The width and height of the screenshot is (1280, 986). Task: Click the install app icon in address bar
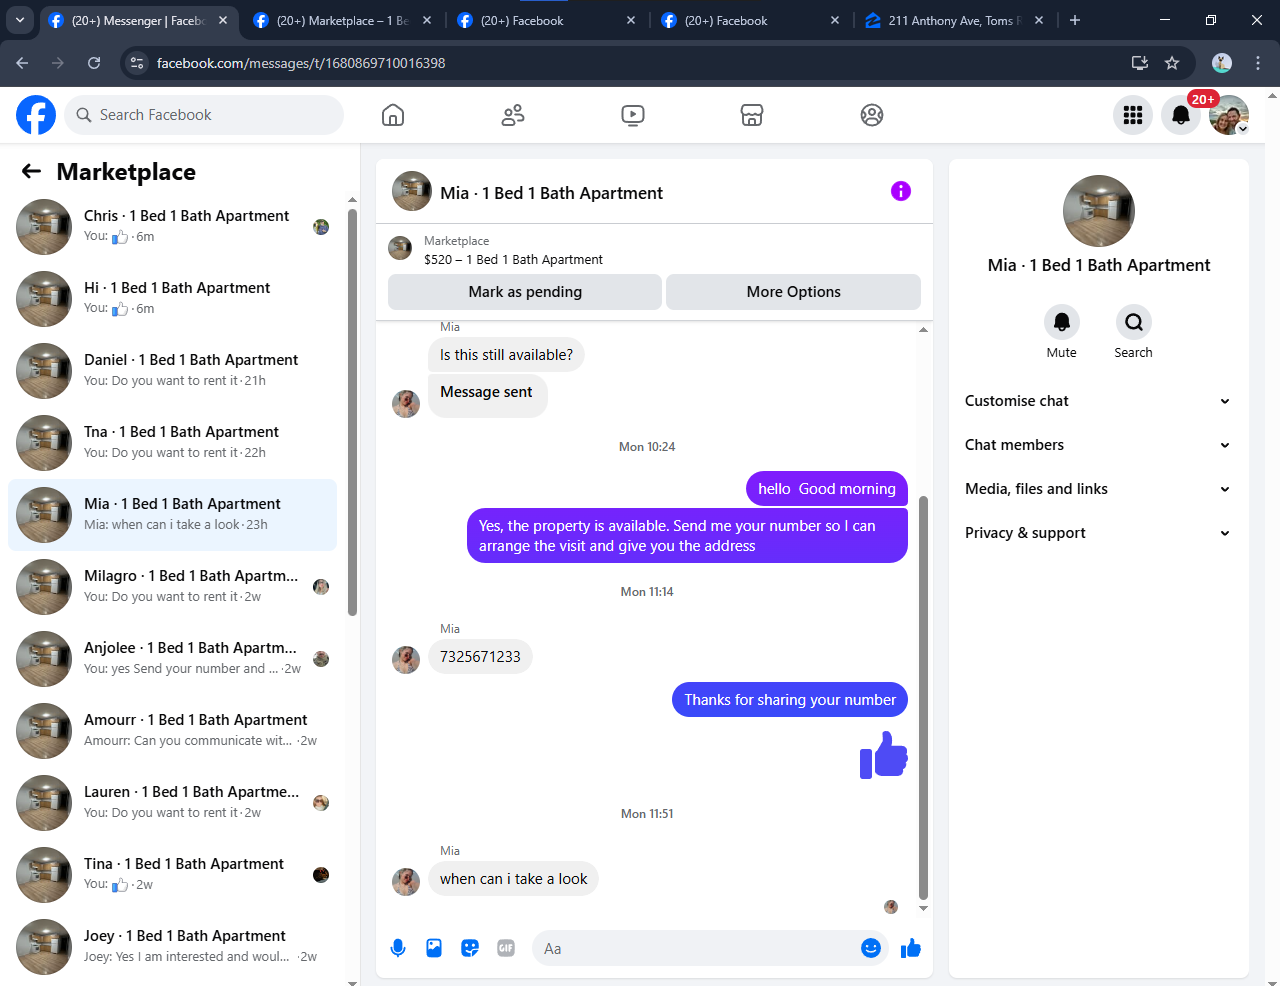[x=1140, y=63]
